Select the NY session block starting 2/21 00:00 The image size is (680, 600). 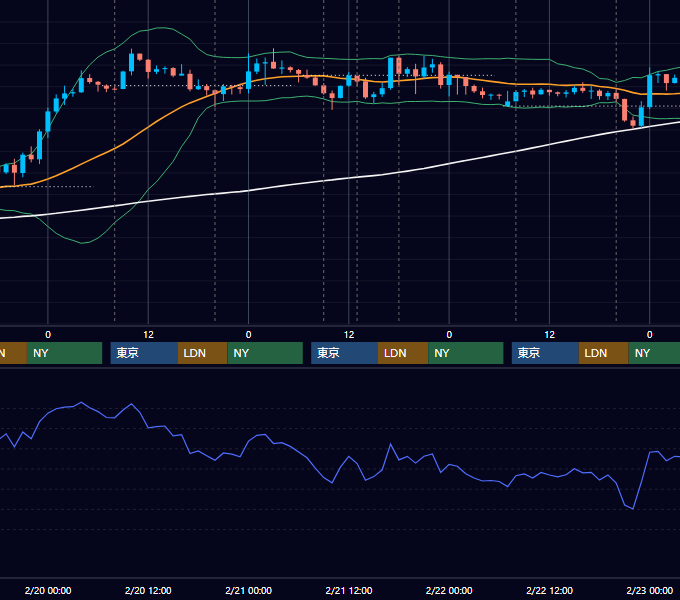click(x=265, y=353)
